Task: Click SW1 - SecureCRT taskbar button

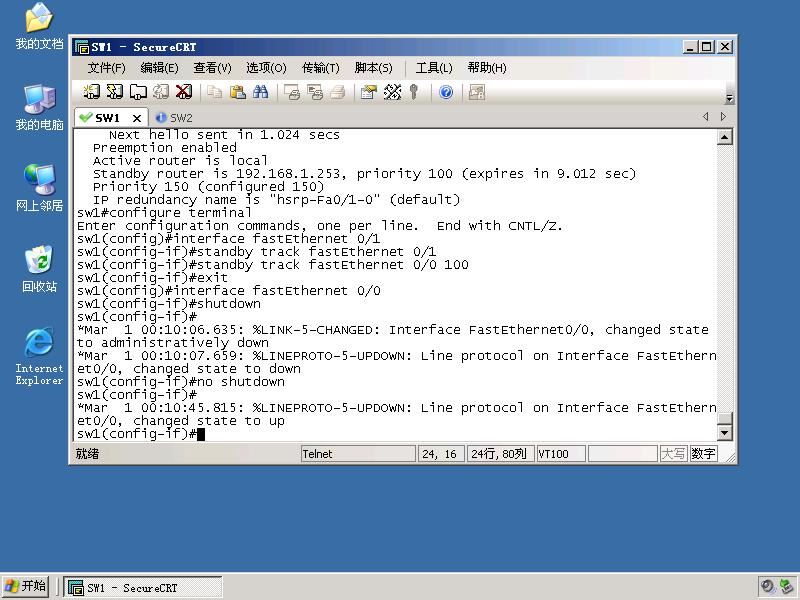Action: 143,588
